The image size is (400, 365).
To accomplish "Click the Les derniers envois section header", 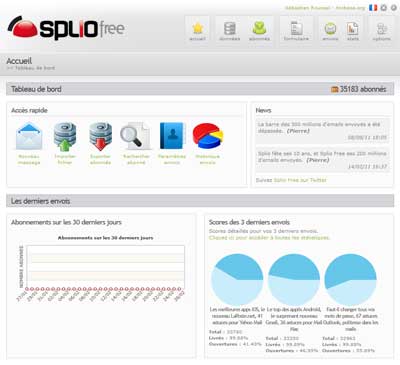I will click(x=200, y=201).
